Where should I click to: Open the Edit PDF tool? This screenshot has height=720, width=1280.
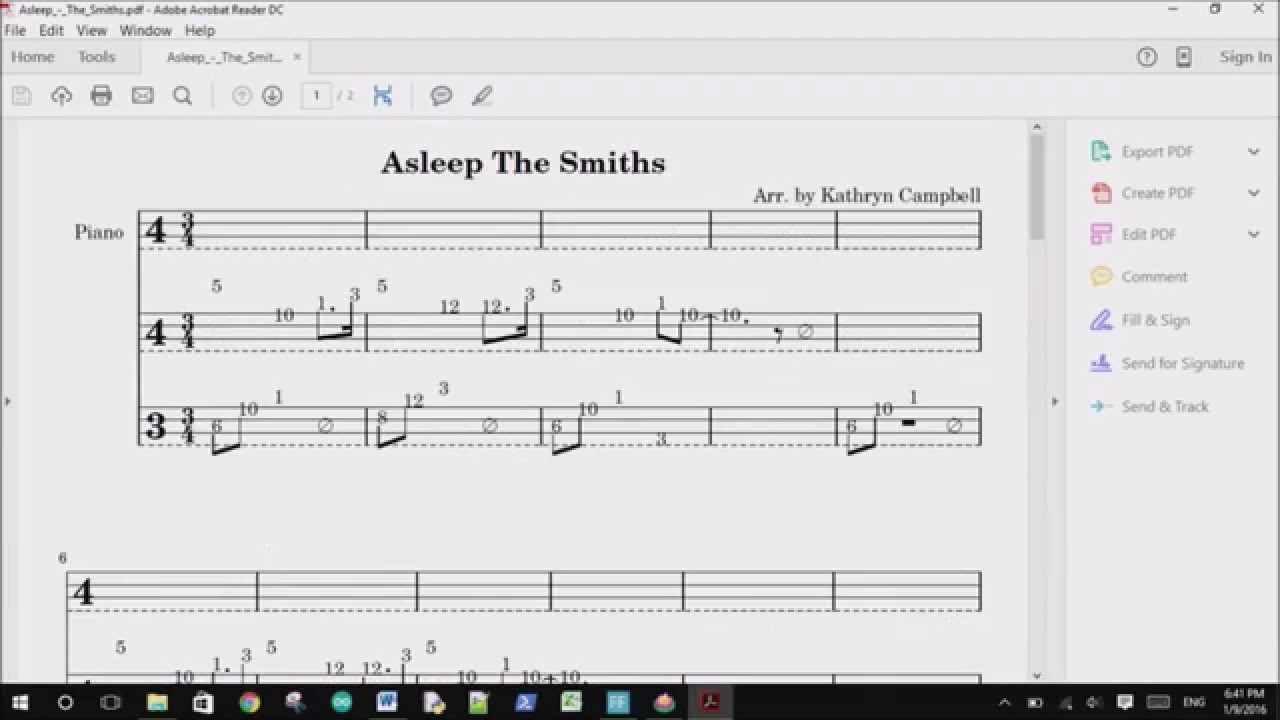pos(1148,234)
